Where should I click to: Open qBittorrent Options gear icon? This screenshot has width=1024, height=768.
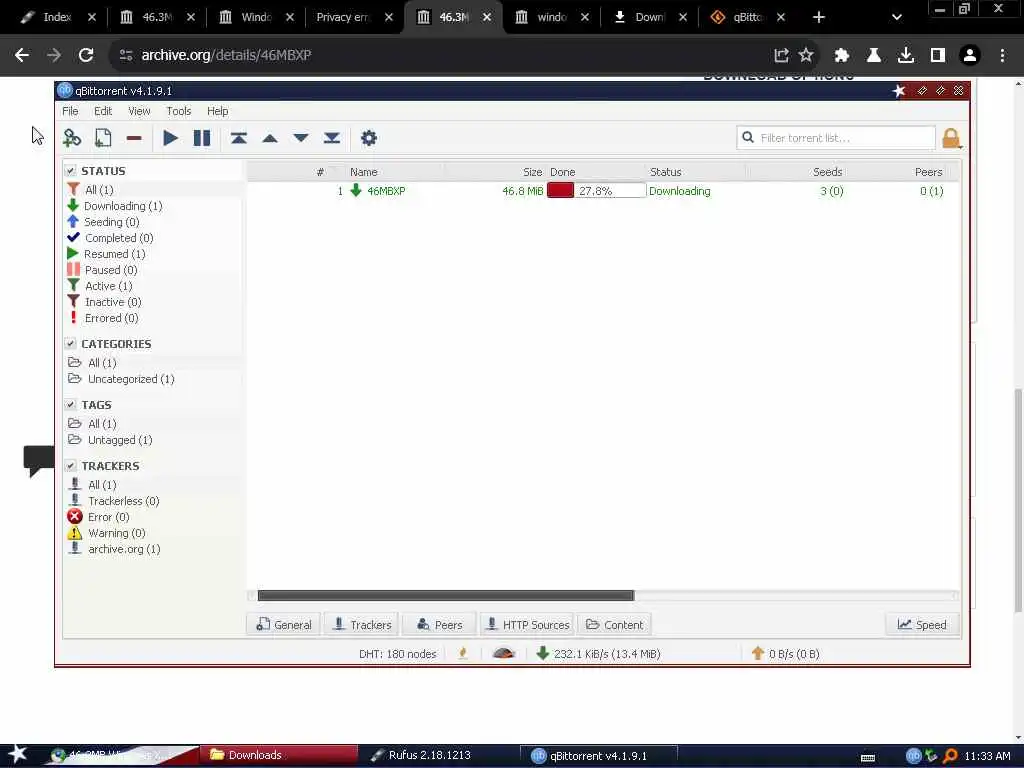tap(369, 138)
